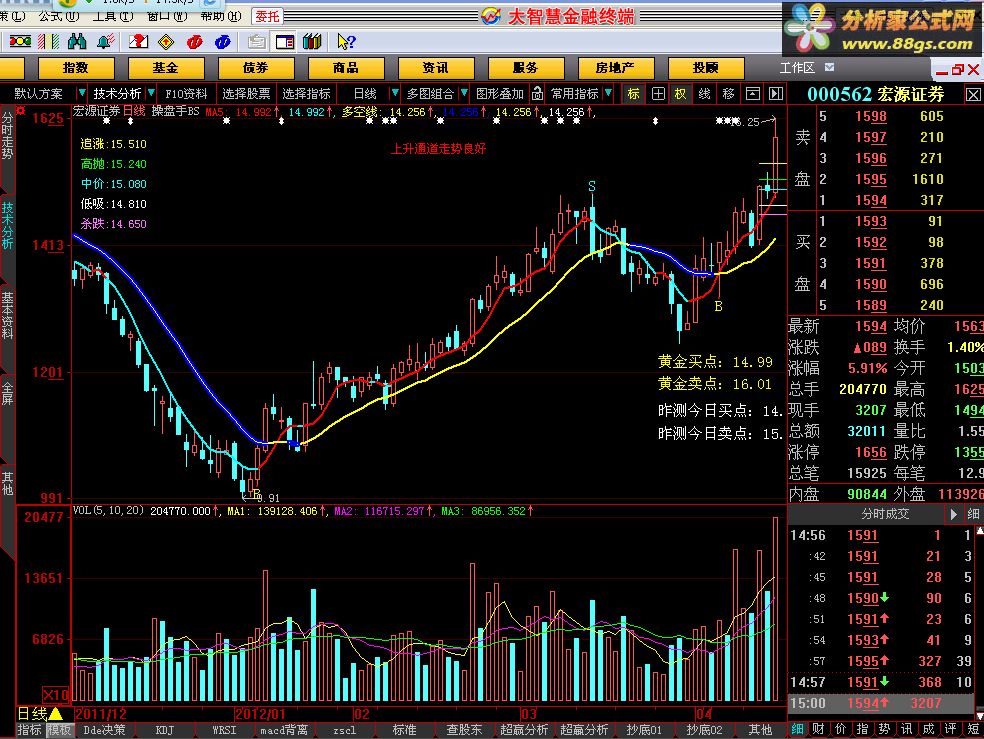Switch to 全屏 side tab

tap(7, 392)
